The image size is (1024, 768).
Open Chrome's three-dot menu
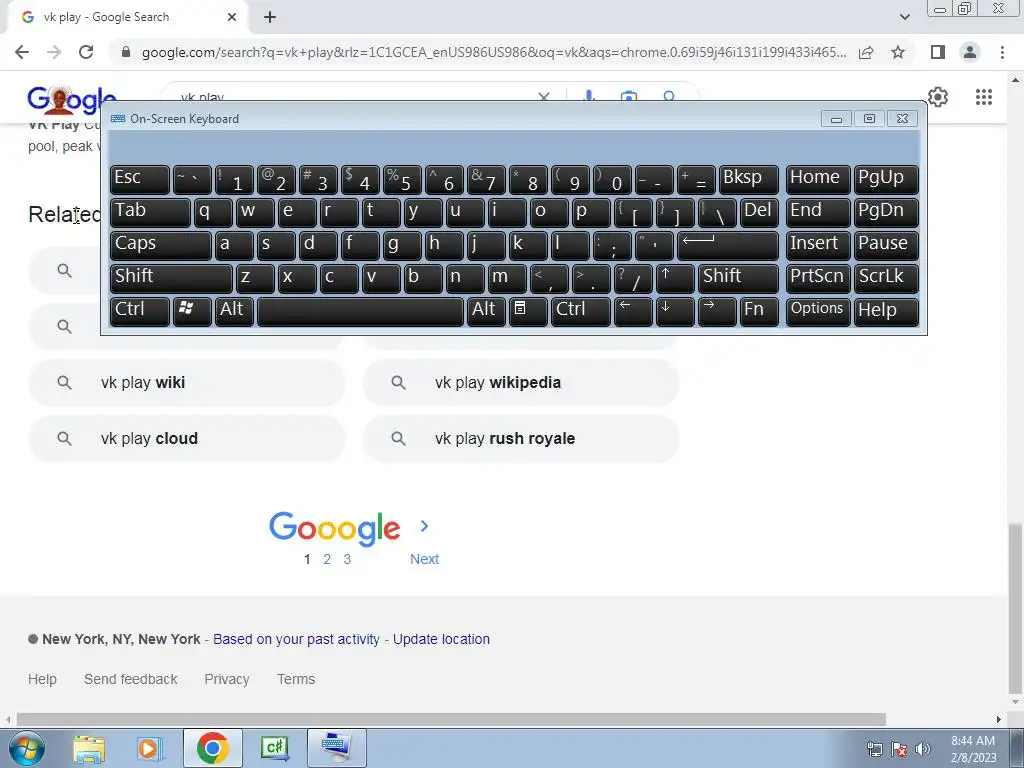pos(1002,52)
